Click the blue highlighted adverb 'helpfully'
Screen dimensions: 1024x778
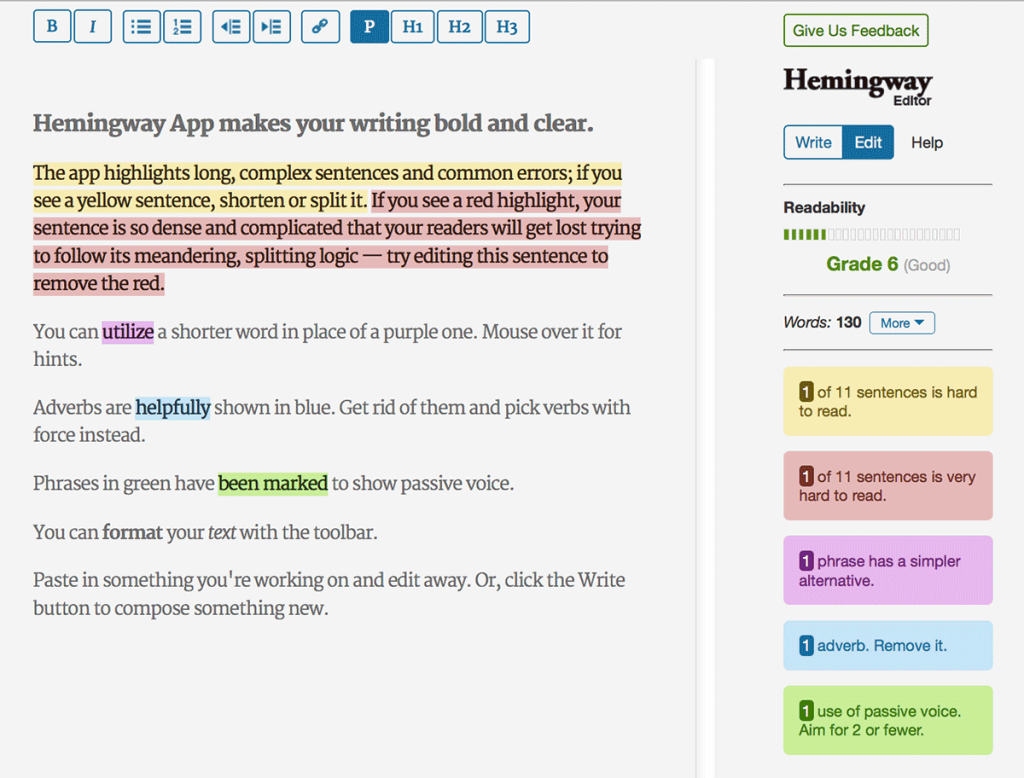(x=173, y=407)
